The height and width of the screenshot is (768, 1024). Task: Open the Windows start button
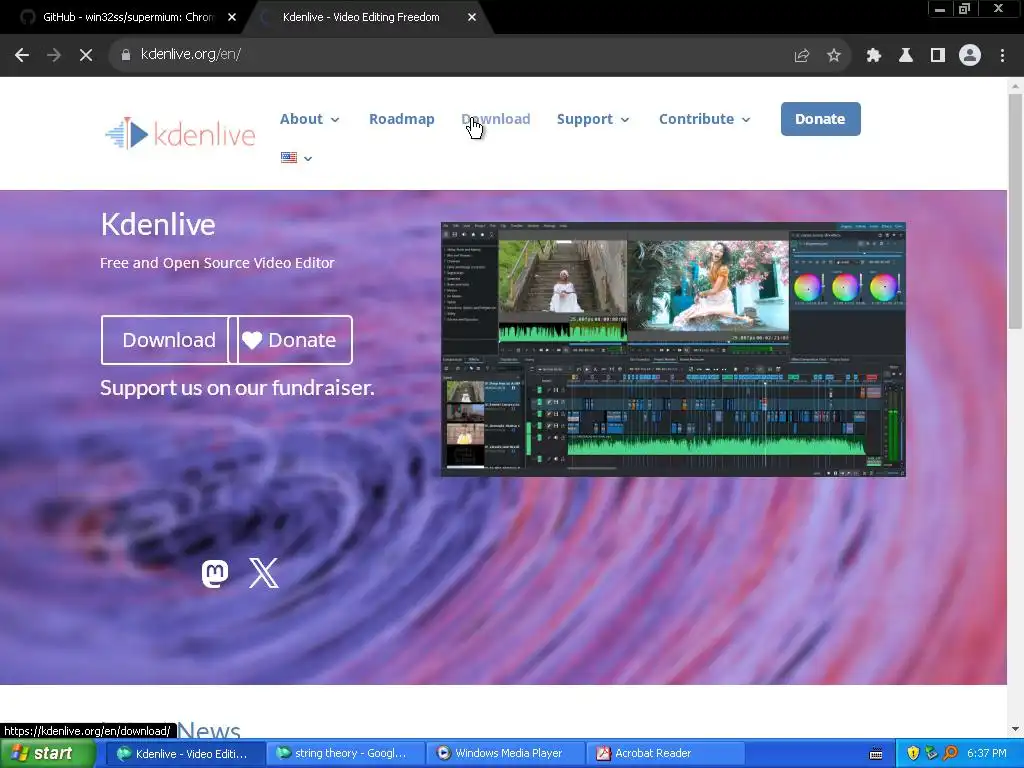[46, 753]
